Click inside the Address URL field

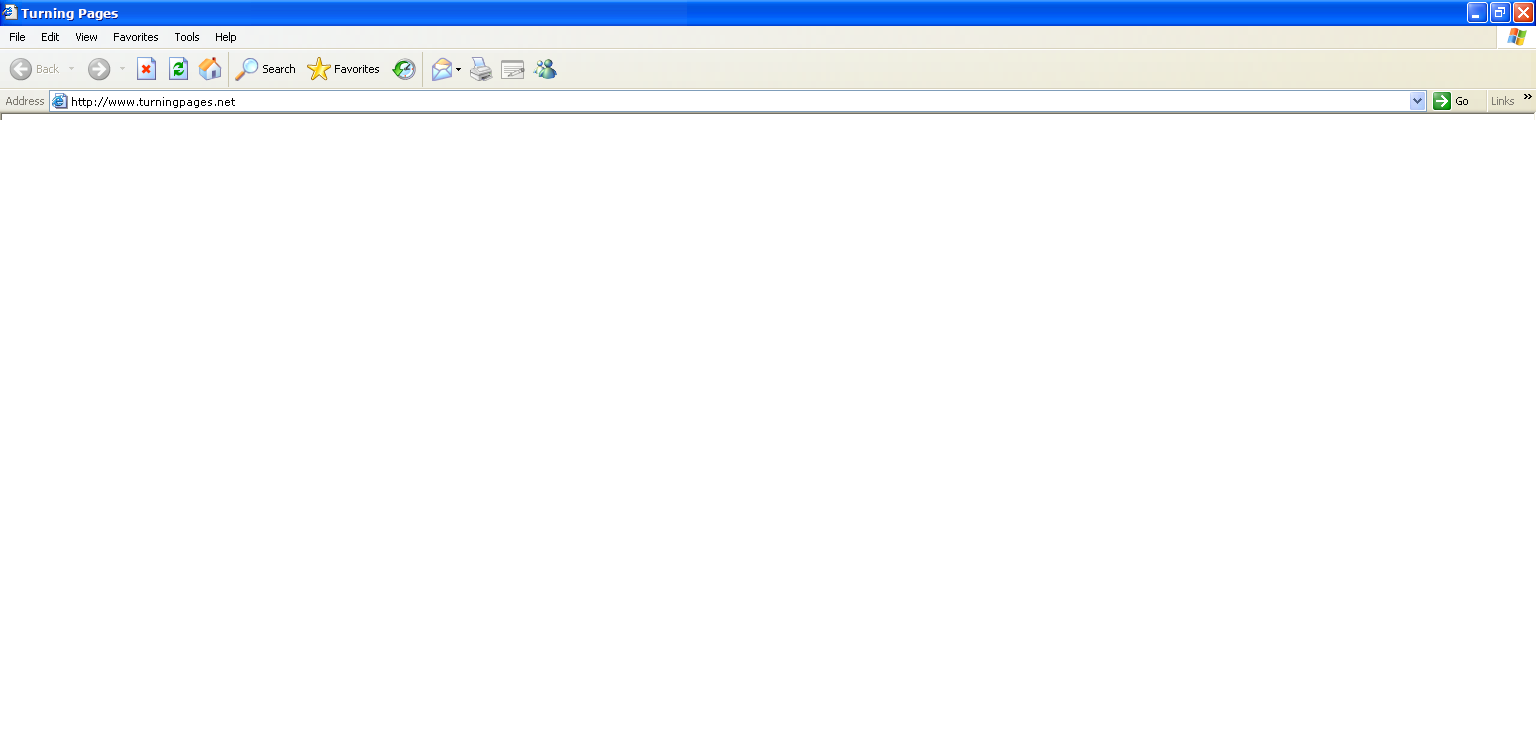700,101
